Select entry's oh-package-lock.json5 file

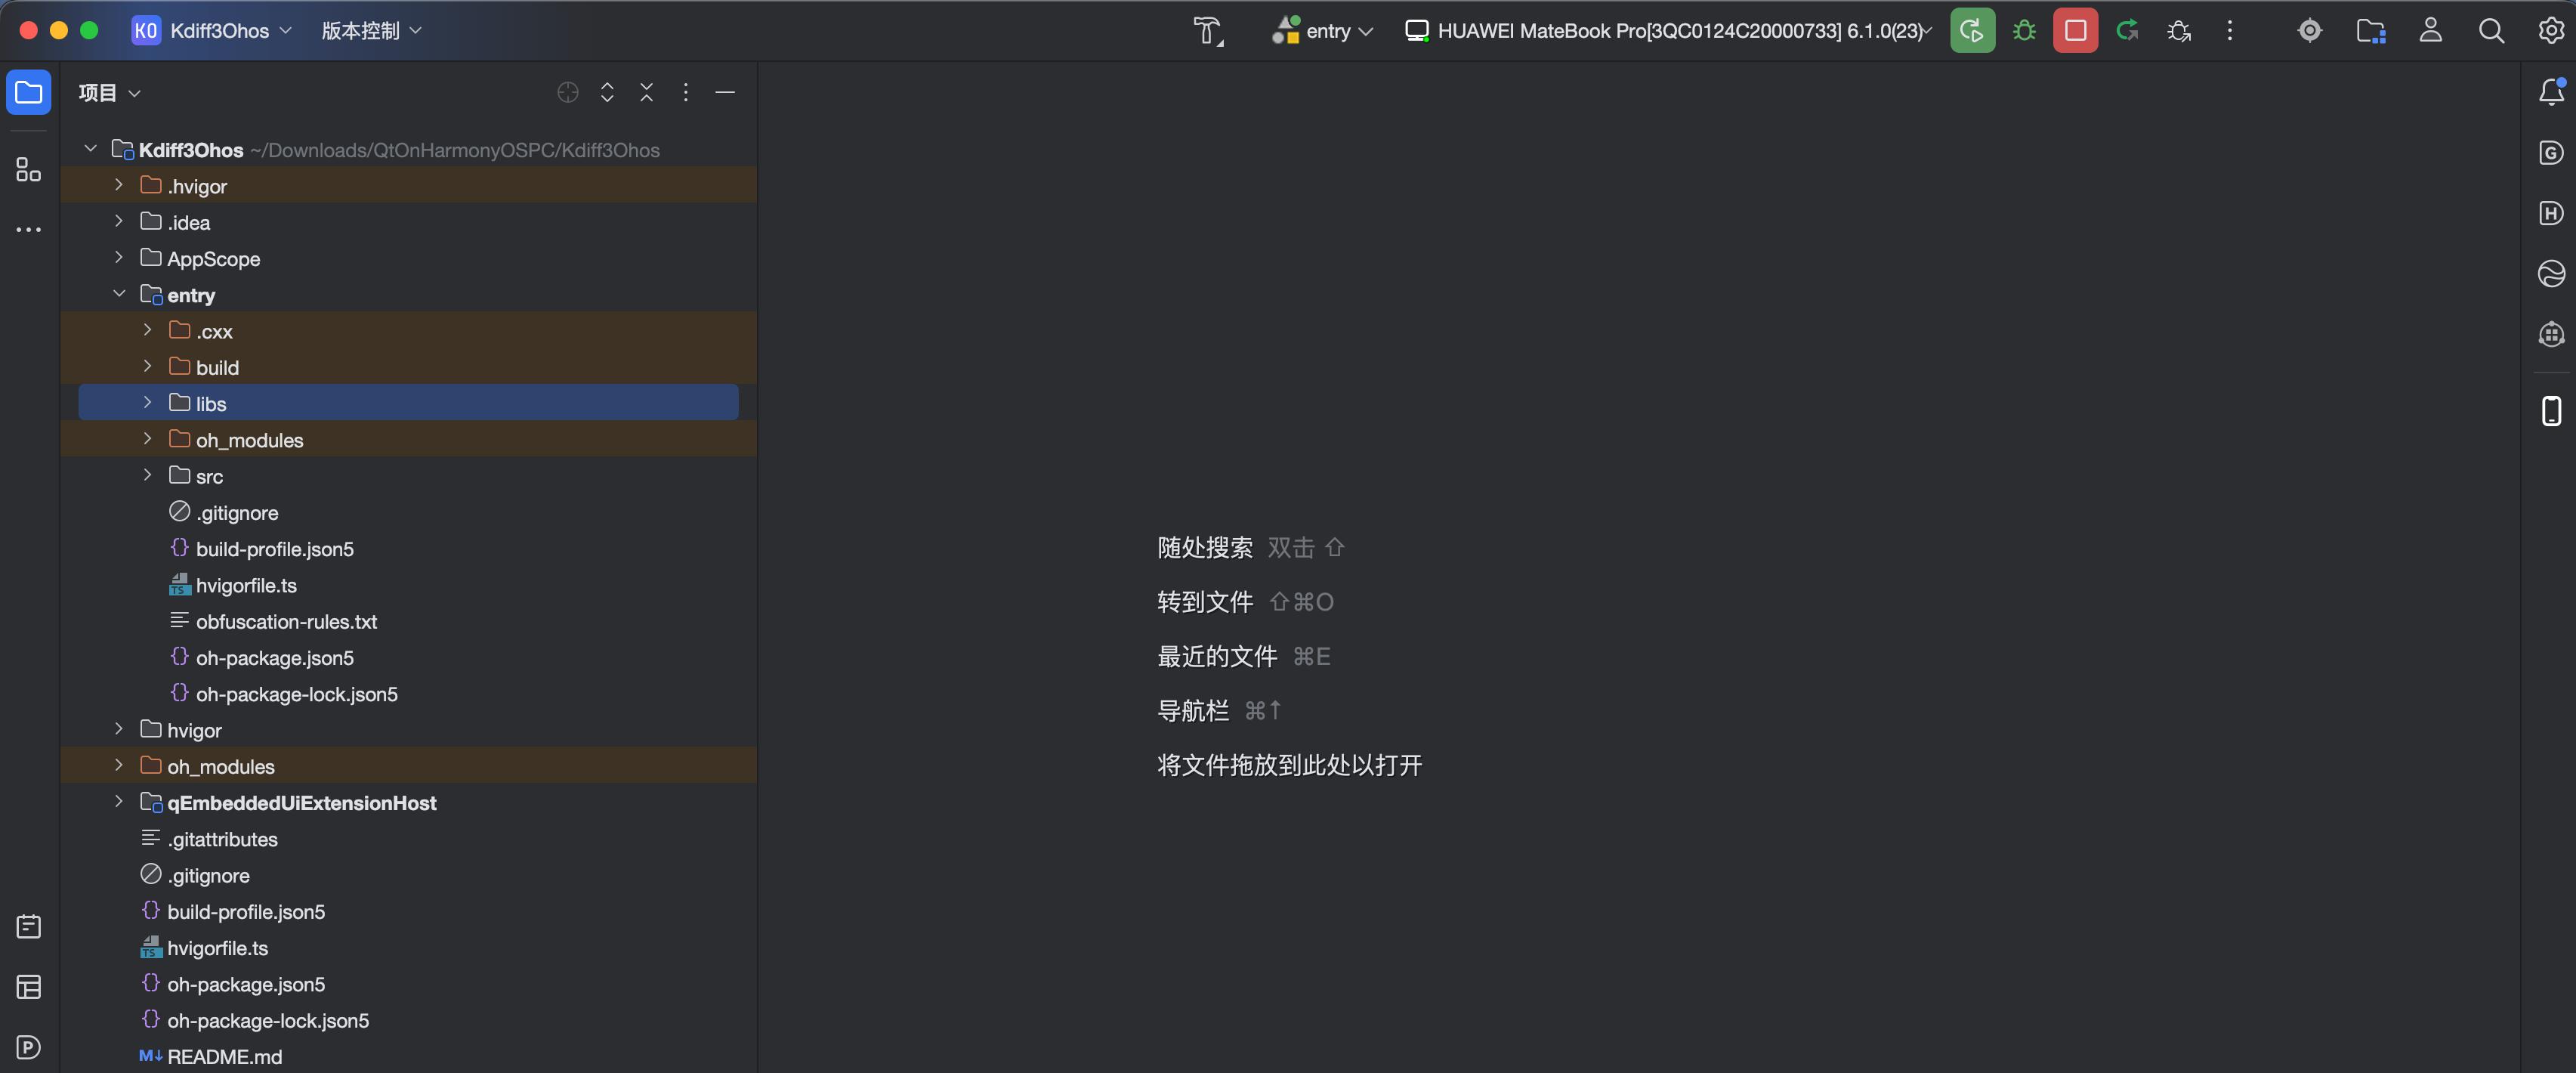pos(408,693)
